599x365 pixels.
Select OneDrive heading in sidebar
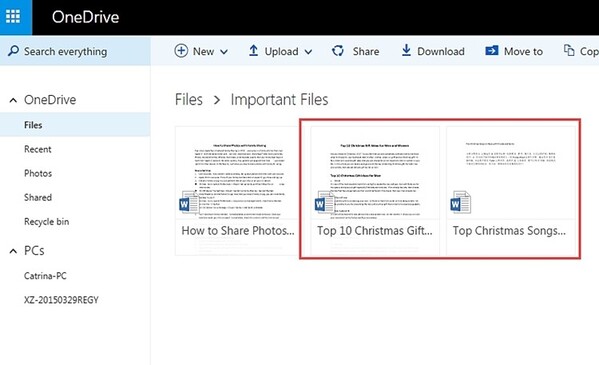[x=50, y=100]
